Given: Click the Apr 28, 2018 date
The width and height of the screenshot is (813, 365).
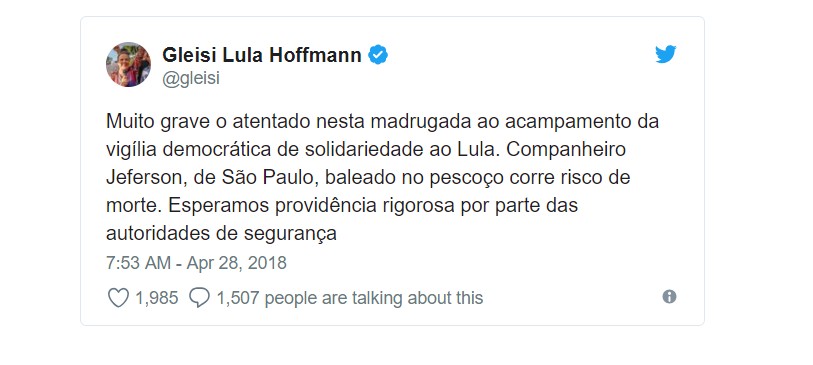Looking at the screenshot, I should click(x=236, y=263).
